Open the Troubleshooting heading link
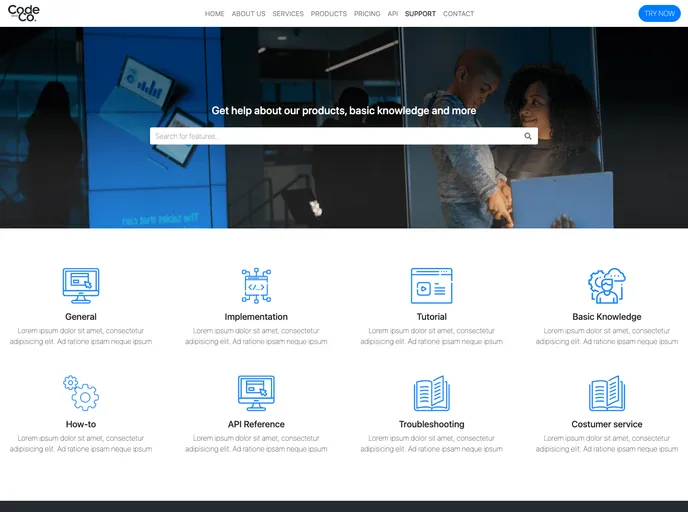The height and width of the screenshot is (512, 688). pos(431,424)
